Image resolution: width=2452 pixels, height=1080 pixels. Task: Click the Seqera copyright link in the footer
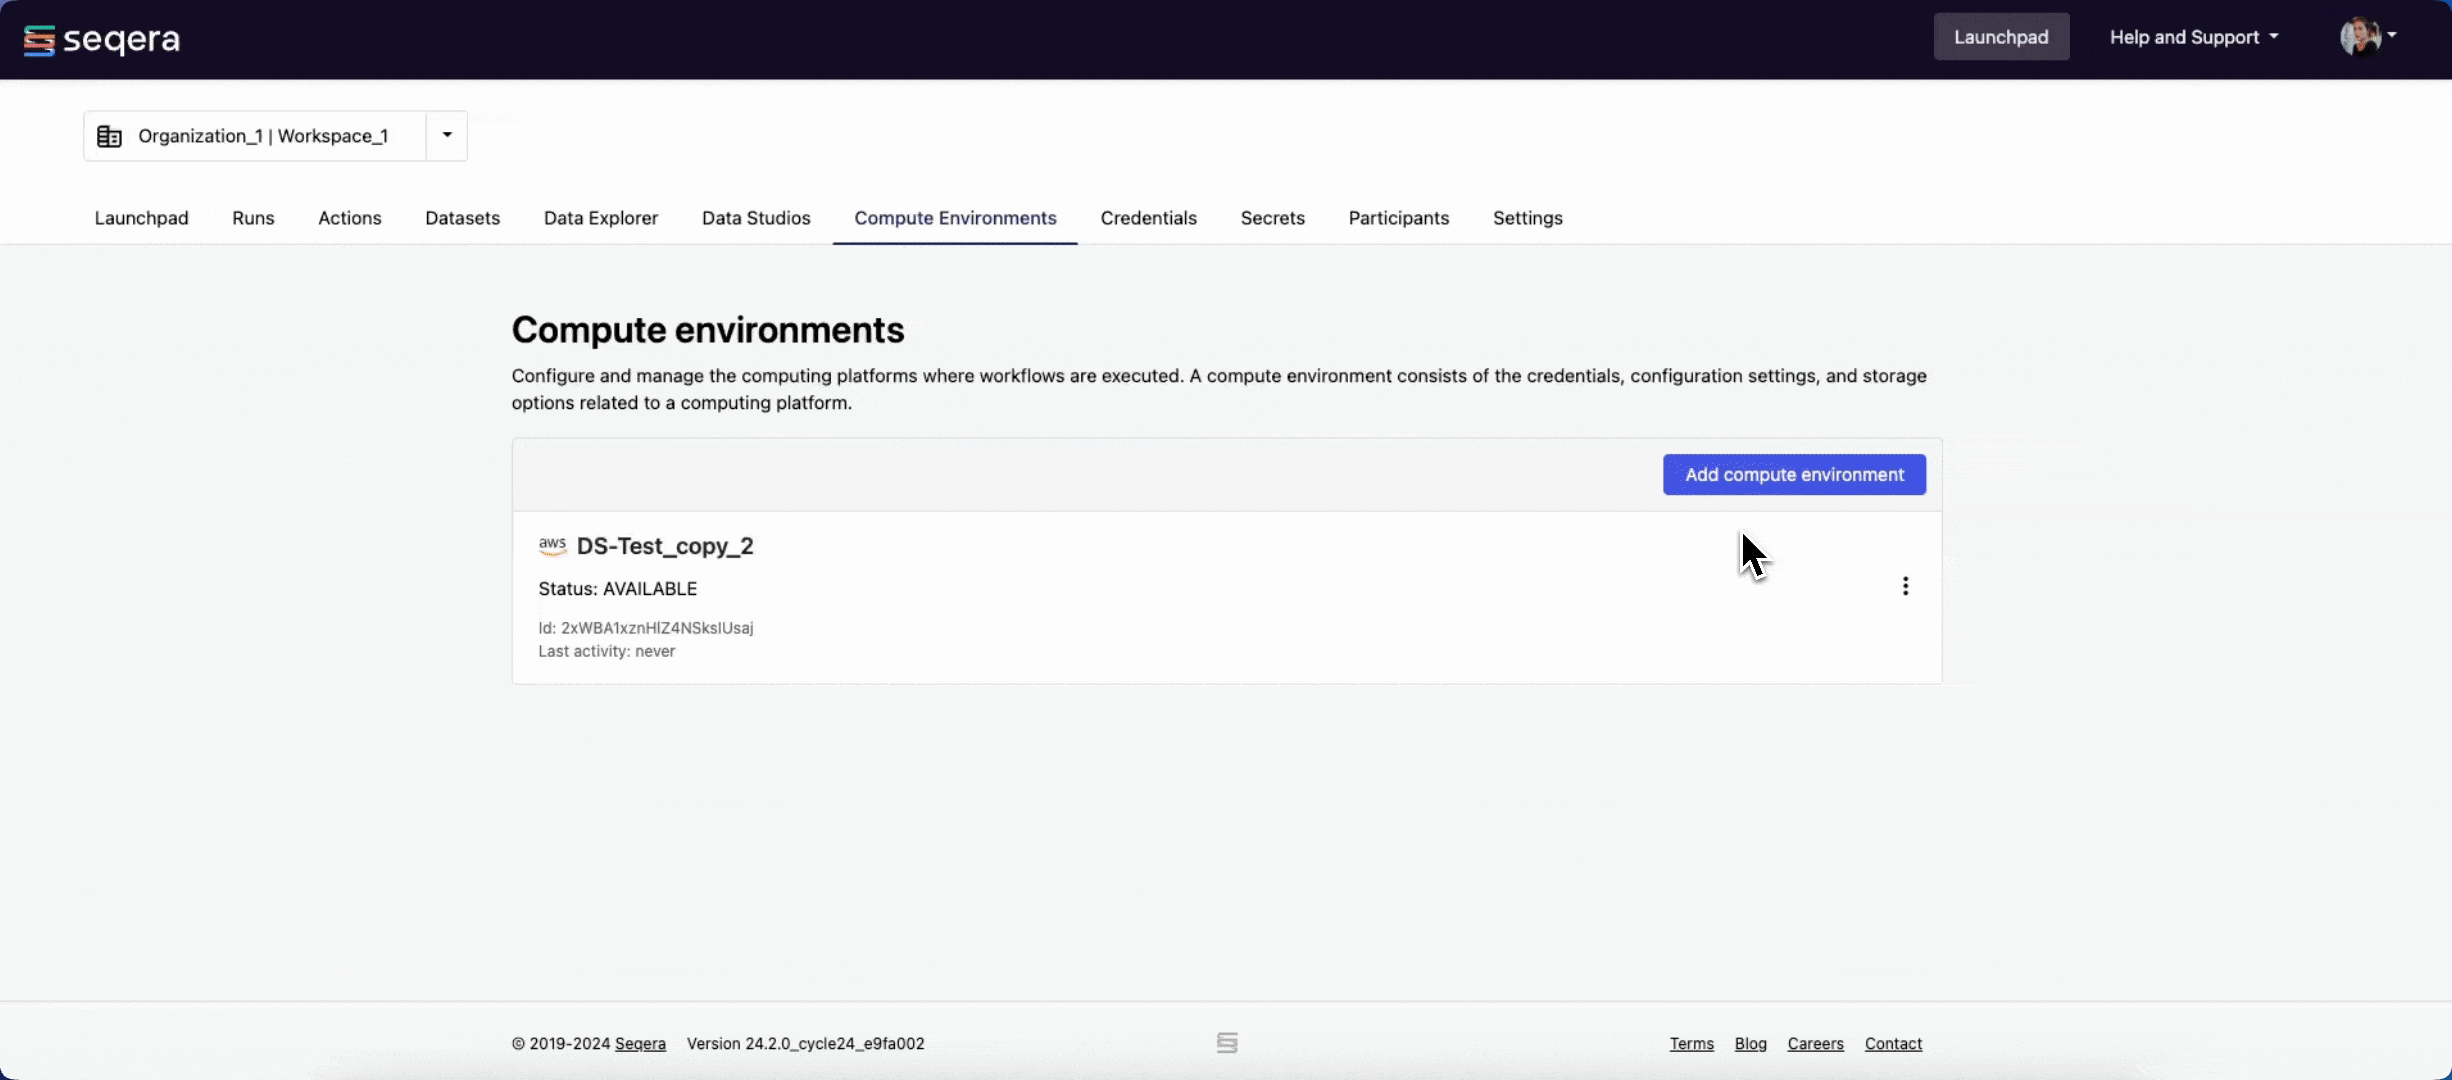point(641,1043)
